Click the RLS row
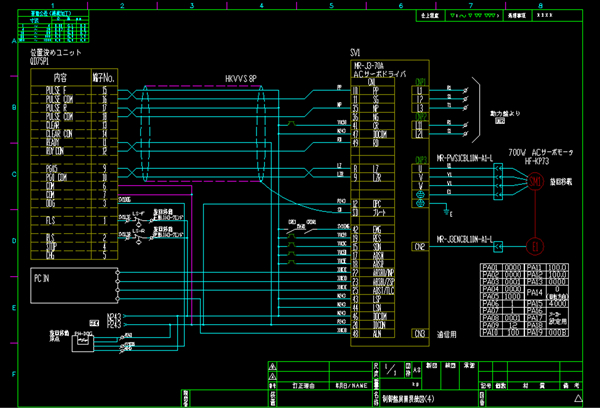The width and height of the screenshot is (600, 408). [x=74, y=238]
